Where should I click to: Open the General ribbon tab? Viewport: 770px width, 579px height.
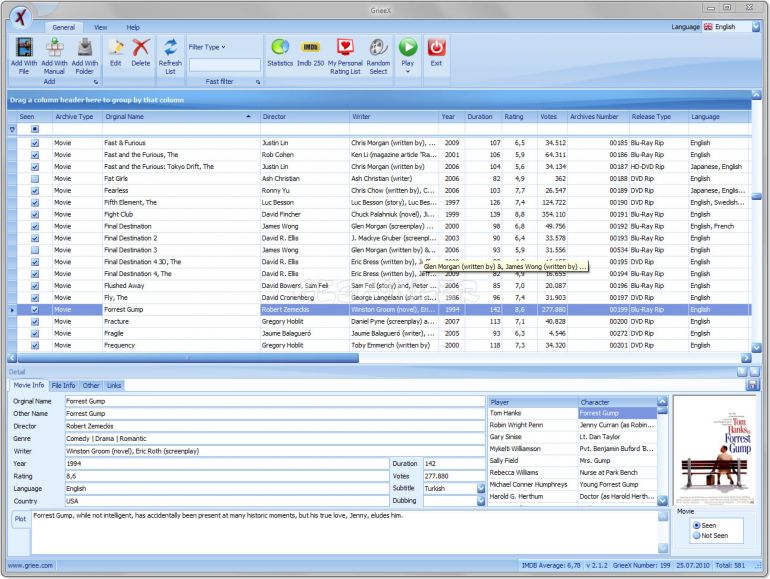64,28
